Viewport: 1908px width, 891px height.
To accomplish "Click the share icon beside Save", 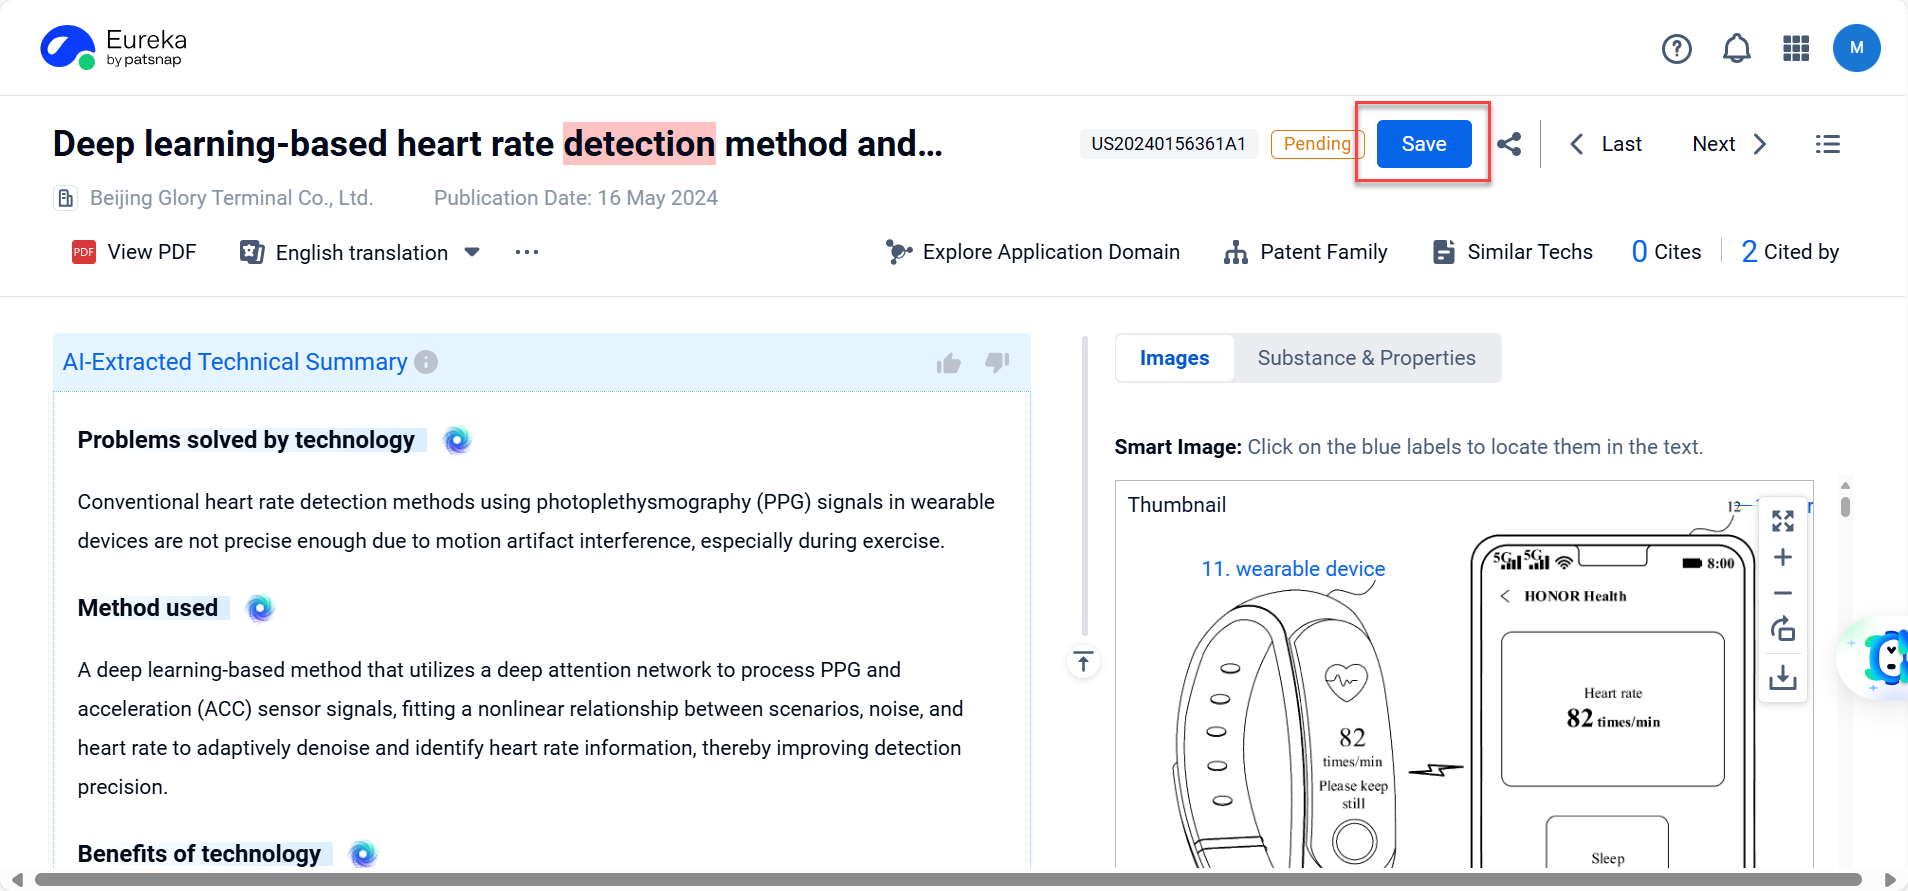I will (x=1509, y=144).
